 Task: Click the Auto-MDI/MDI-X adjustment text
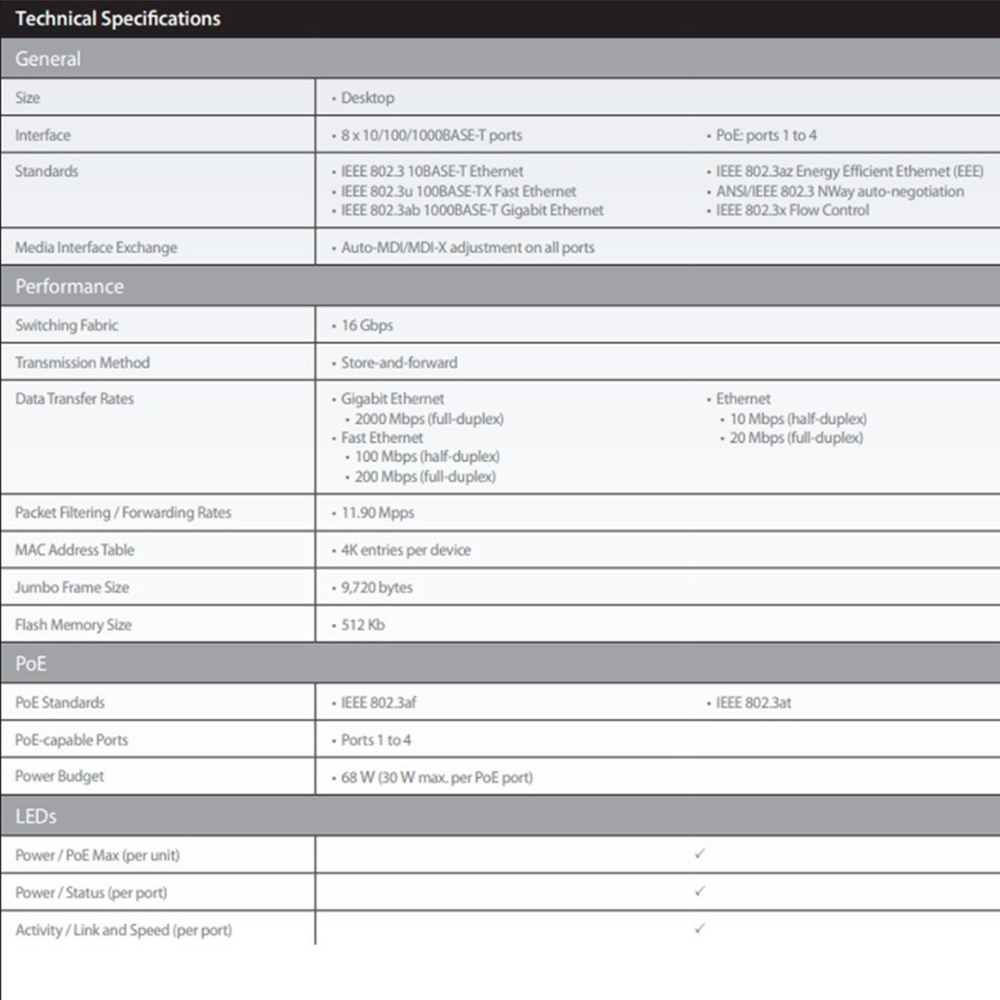(x=467, y=247)
